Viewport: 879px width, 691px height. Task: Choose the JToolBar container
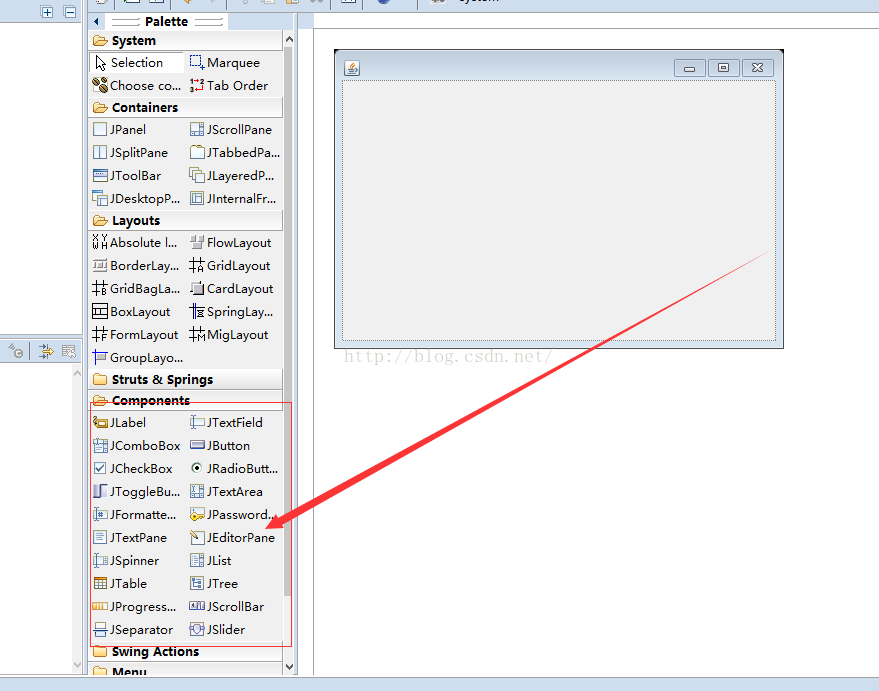pos(127,175)
